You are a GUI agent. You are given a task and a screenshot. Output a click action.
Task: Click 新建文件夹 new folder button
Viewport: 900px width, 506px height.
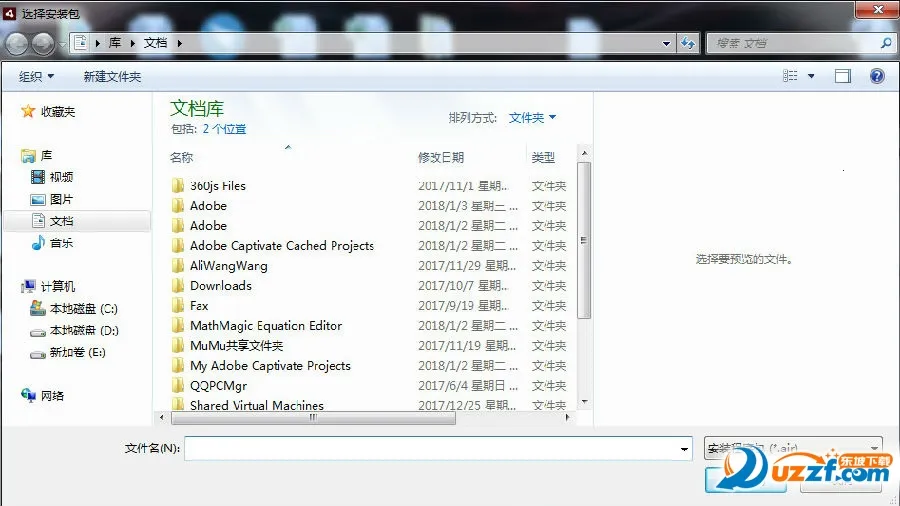click(x=112, y=76)
